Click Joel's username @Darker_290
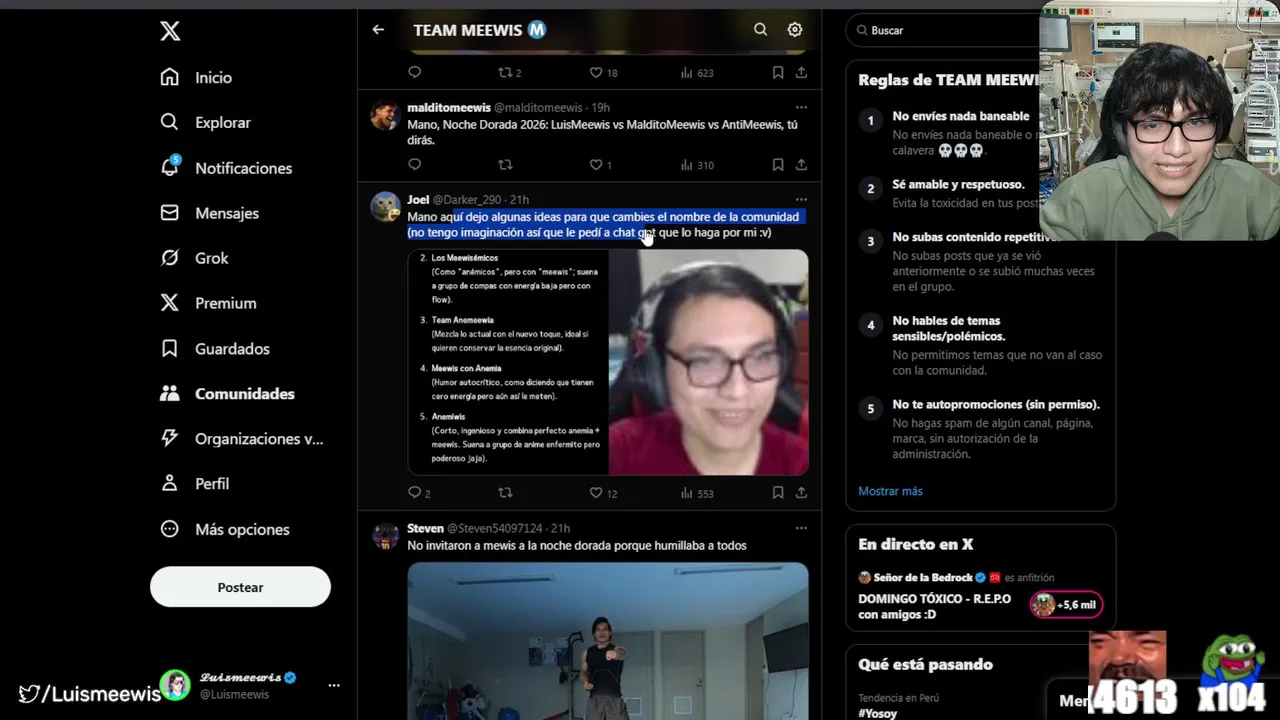The height and width of the screenshot is (720, 1280). [x=467, y=199]
